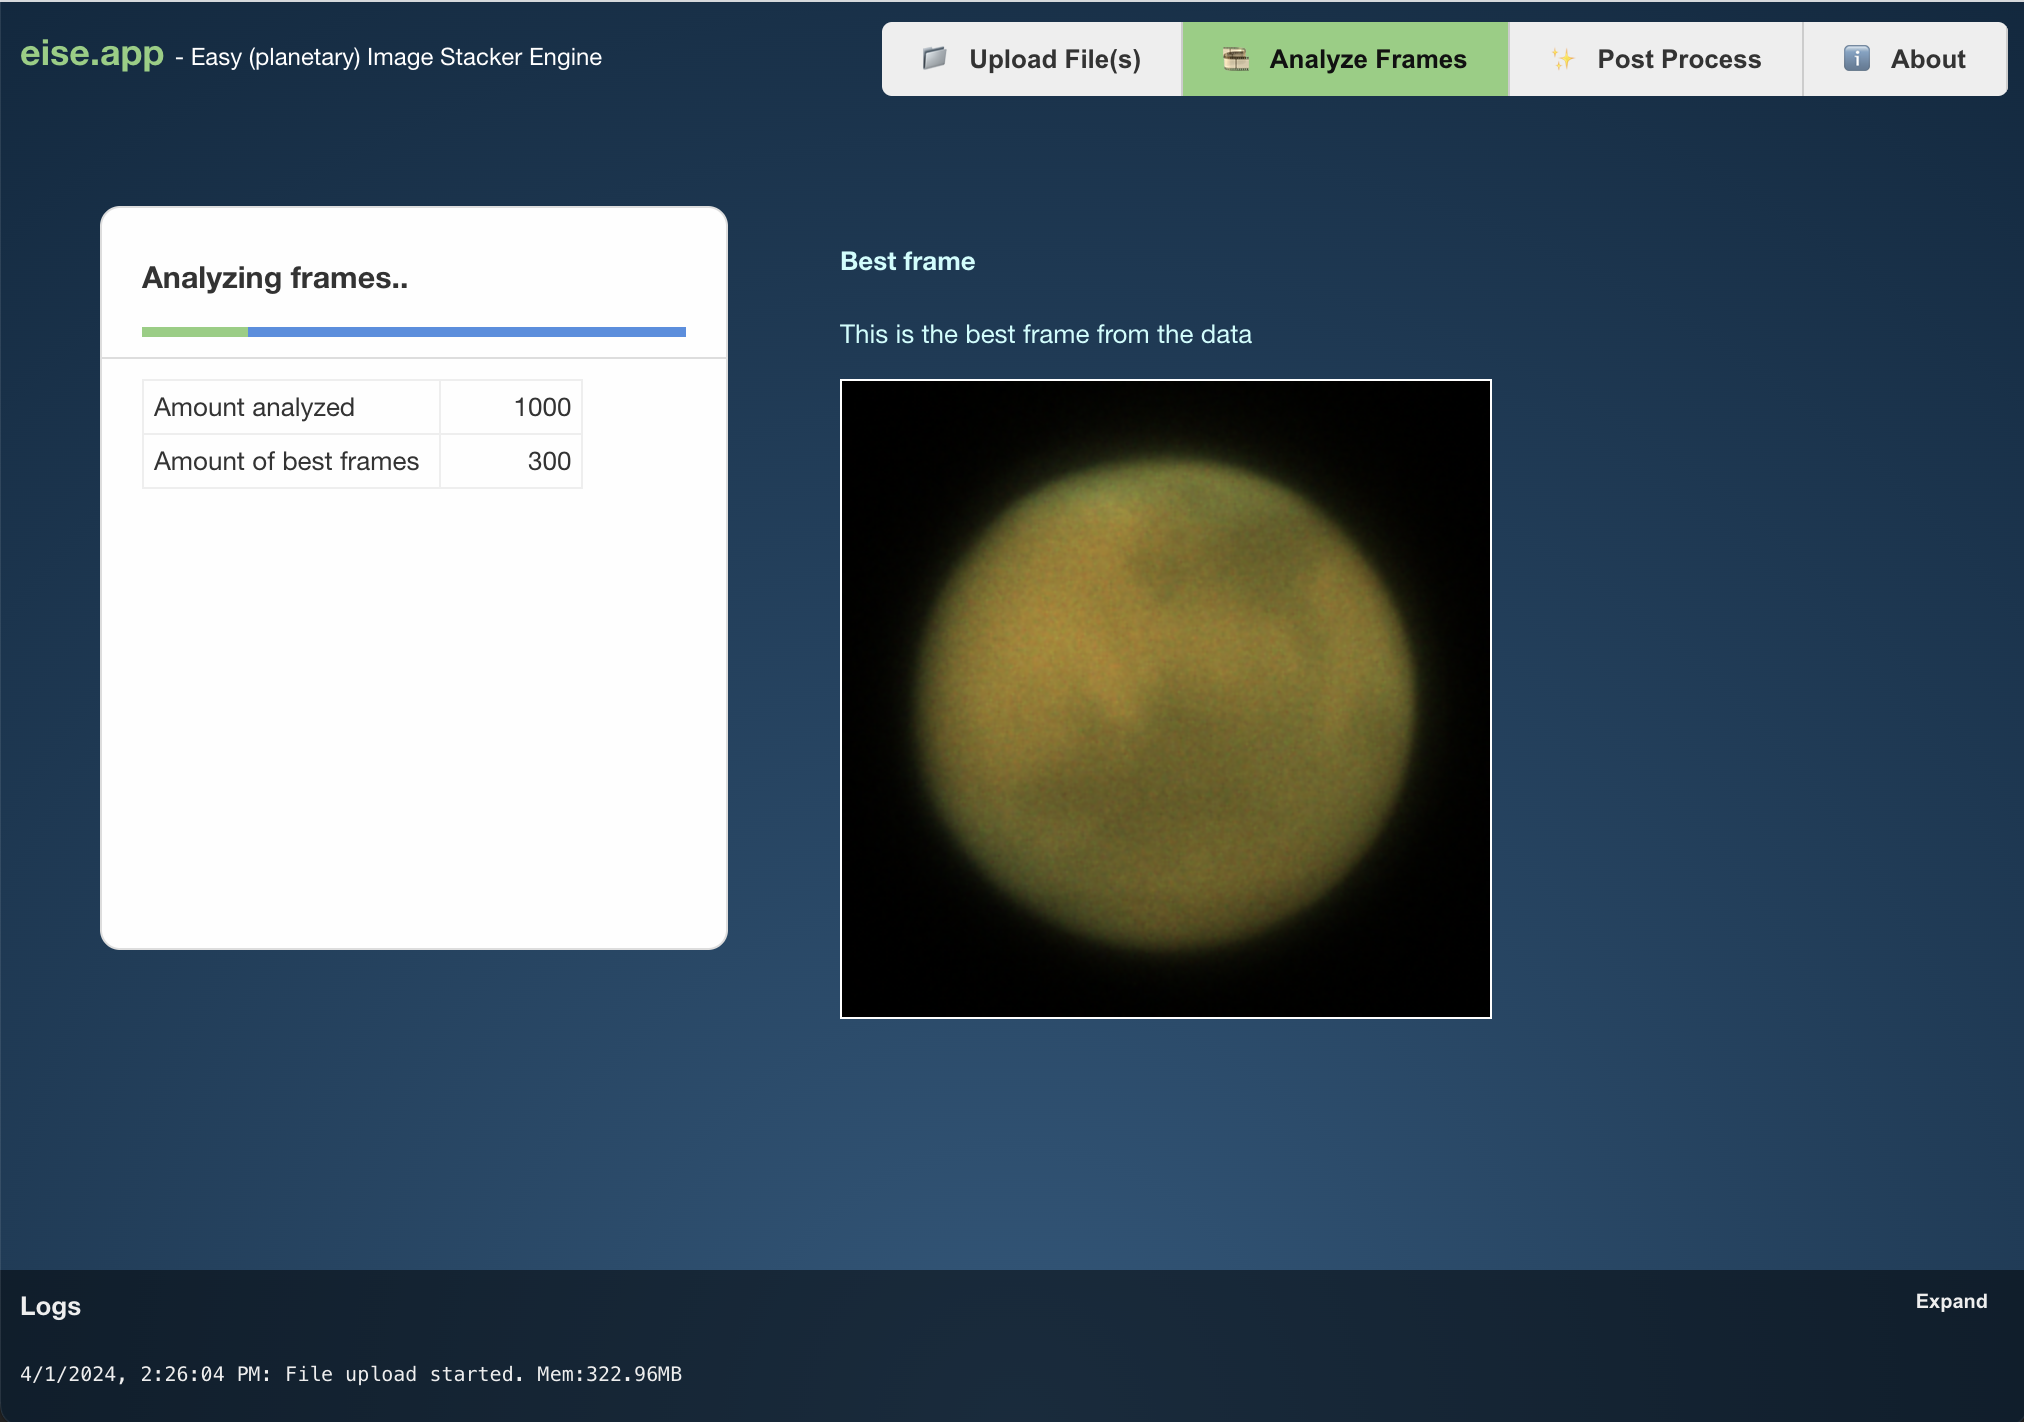The width and height of the screenshot is (2024, 1422).
Task: Click the eise.app logo link
Action: coord(92,53)
